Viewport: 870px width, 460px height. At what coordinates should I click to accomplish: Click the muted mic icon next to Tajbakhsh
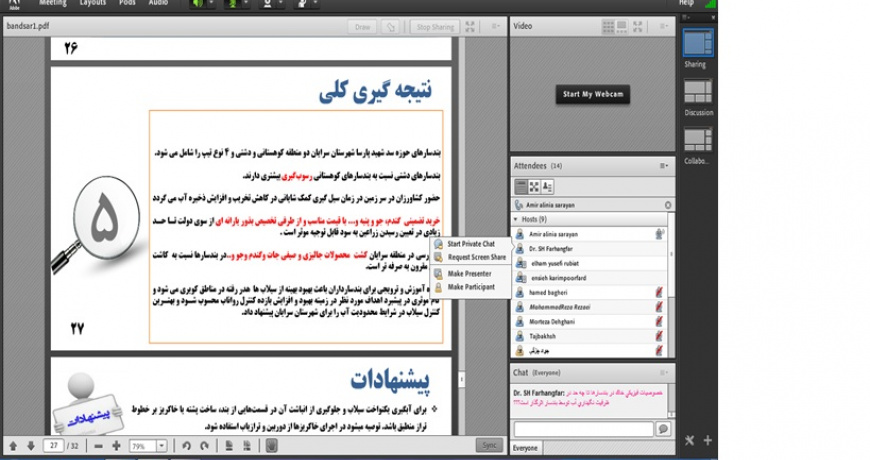[659, 336]
